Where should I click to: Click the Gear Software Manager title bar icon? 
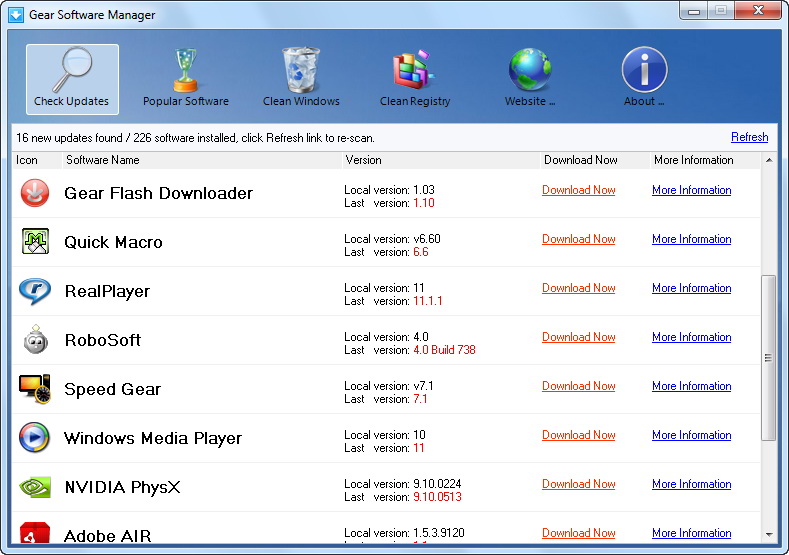pyautogui.click(x=16, y=15)
